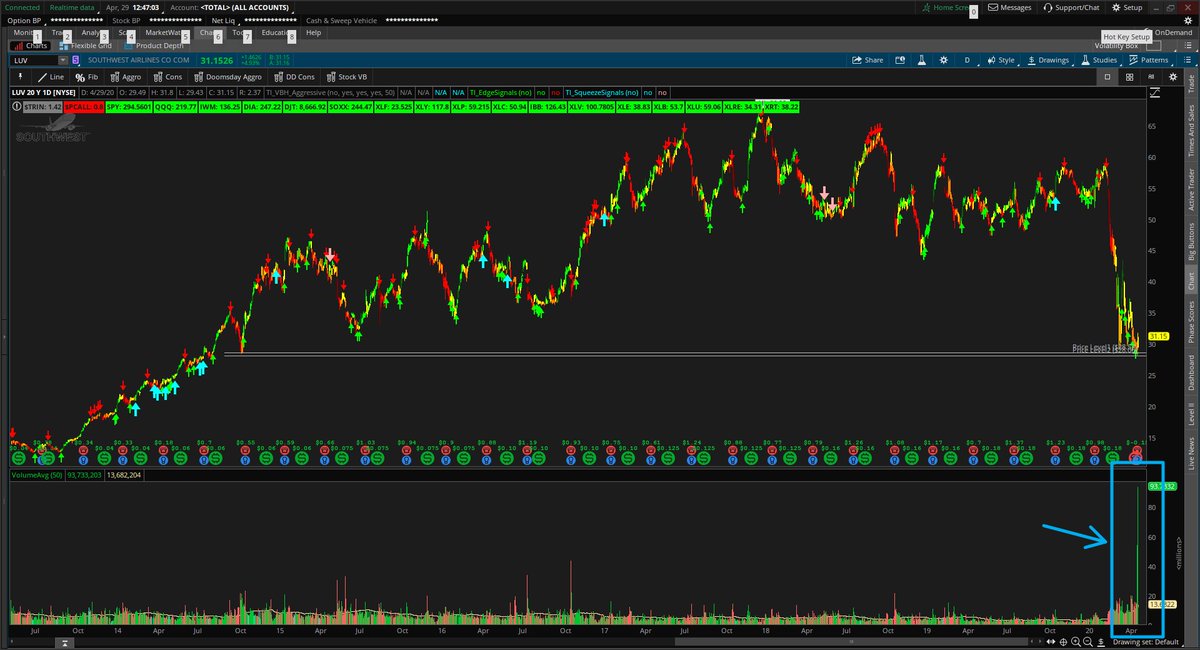Click the info icon before $TRIN label

coord(16,106)
